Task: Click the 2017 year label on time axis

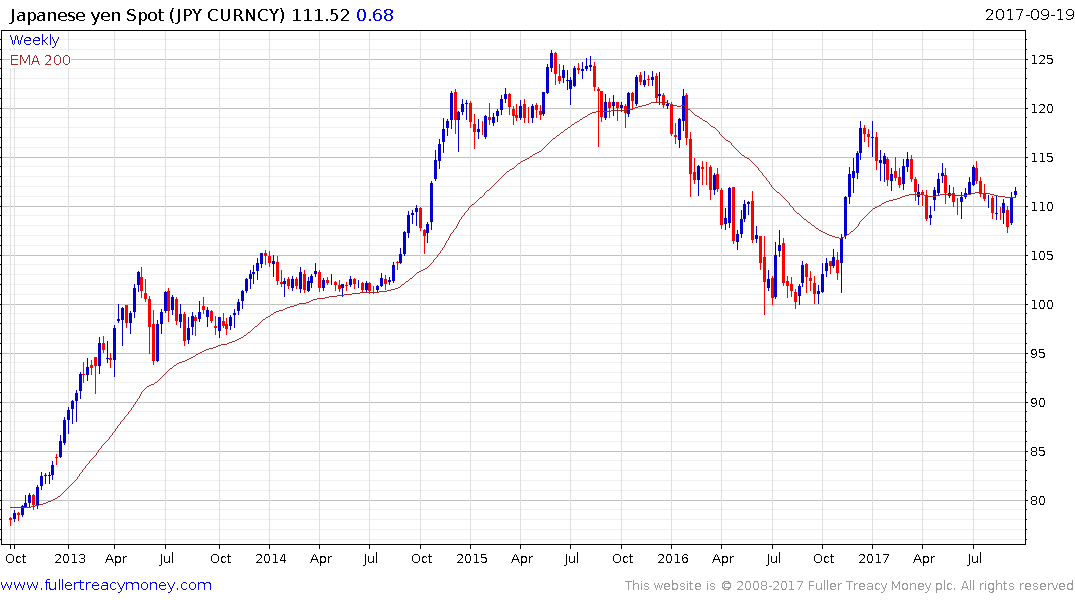Action: tap(873, 559)
